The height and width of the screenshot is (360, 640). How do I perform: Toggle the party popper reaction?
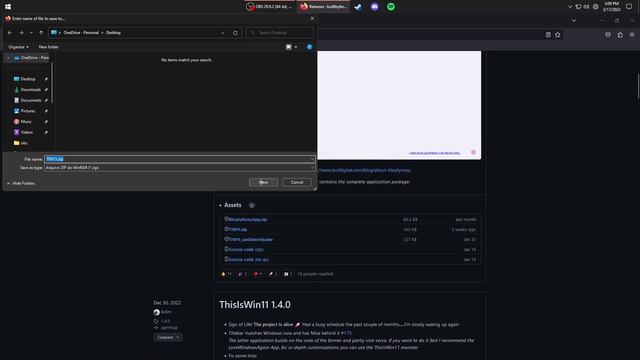click(x=242, y=274)
